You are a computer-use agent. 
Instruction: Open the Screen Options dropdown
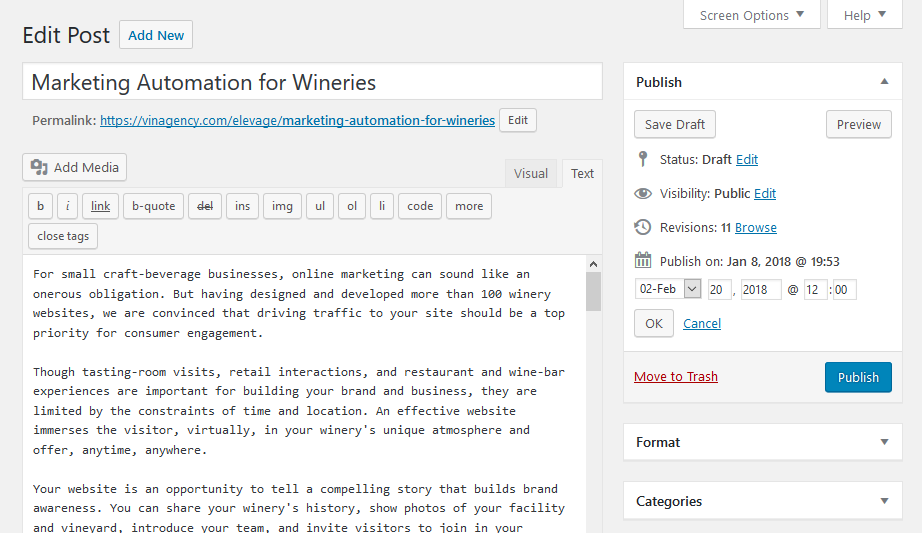pyautogui.click(x=751, y=15)
